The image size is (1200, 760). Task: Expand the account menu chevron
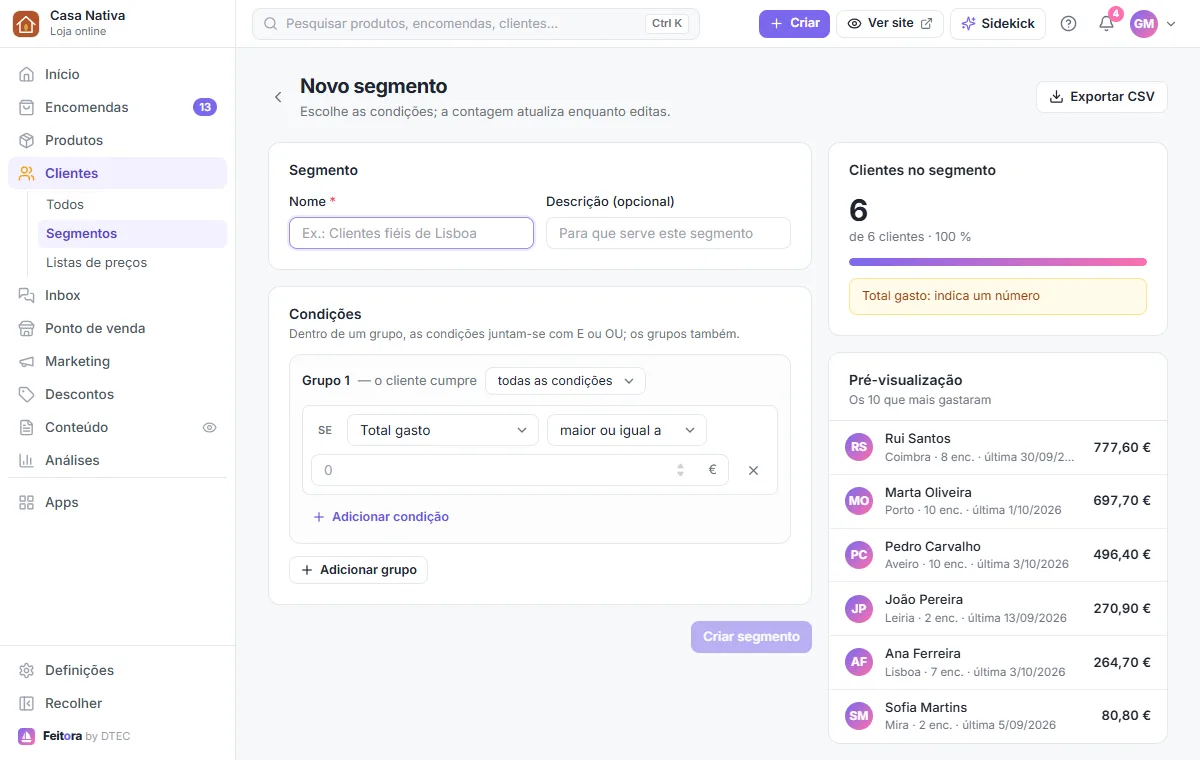pos(1171,24)
